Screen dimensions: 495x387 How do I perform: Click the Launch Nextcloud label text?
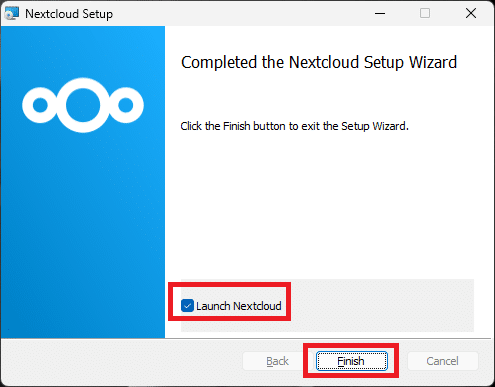click(239, 306)
